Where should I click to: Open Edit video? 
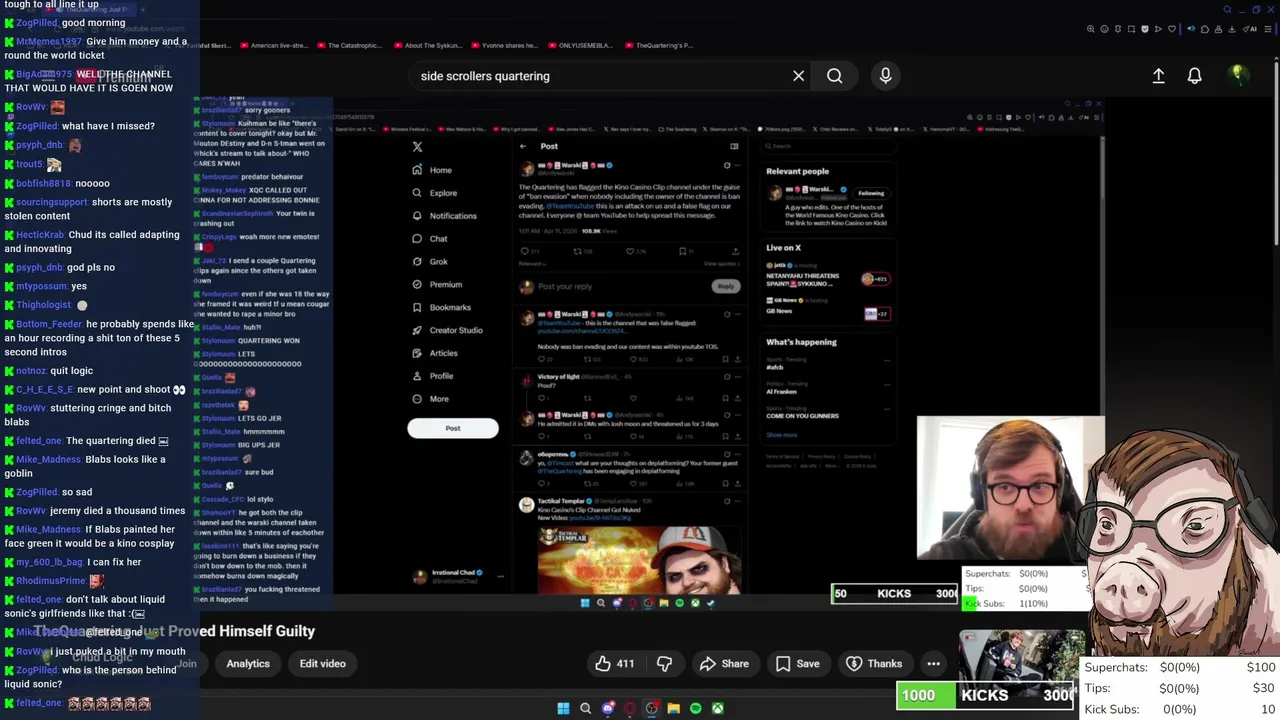tap(322, 663)
